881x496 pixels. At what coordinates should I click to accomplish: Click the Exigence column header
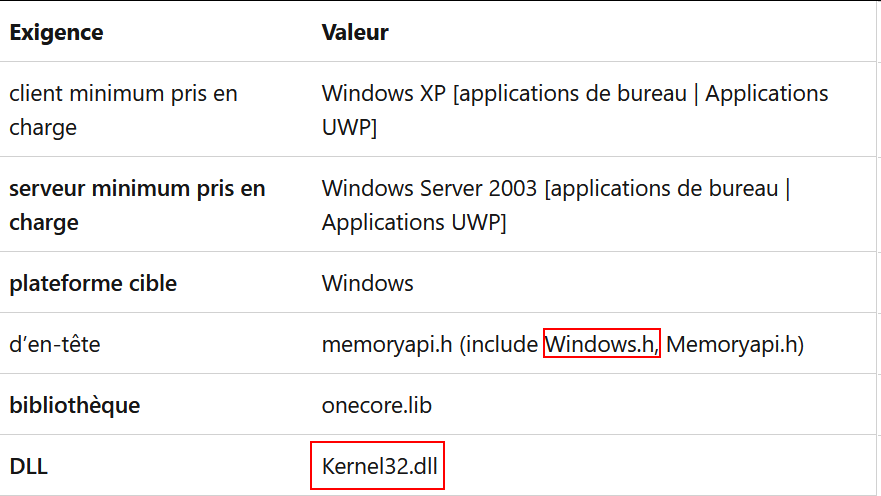[x=56, y=32]
